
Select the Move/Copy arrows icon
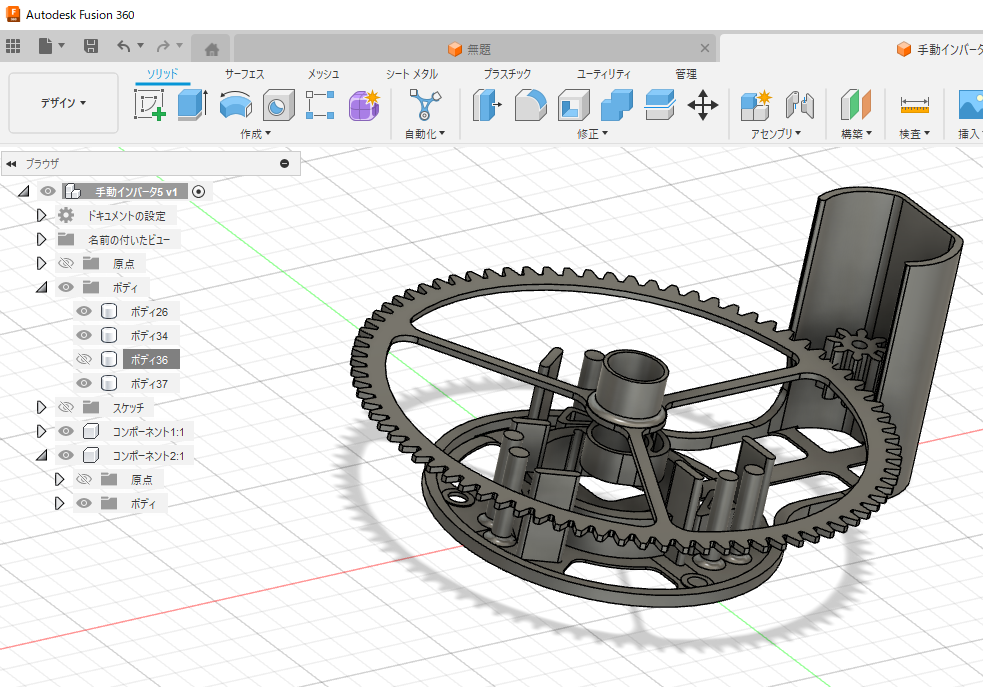[x=703, y=104]
